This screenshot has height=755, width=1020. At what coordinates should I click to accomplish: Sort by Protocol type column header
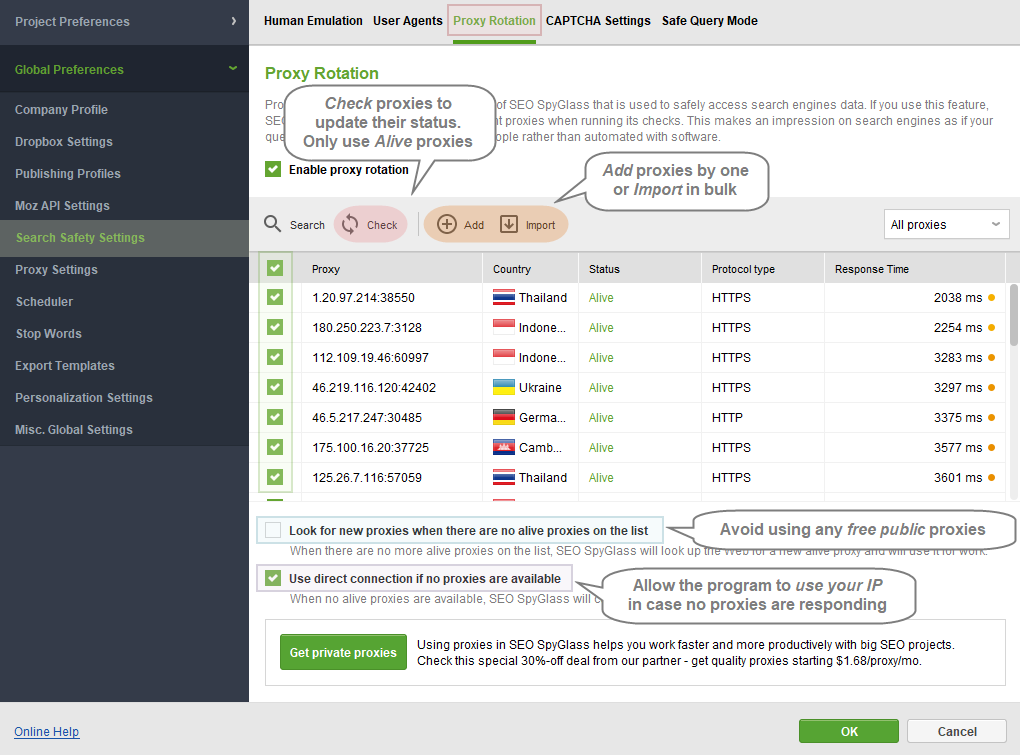coord(762,269)
